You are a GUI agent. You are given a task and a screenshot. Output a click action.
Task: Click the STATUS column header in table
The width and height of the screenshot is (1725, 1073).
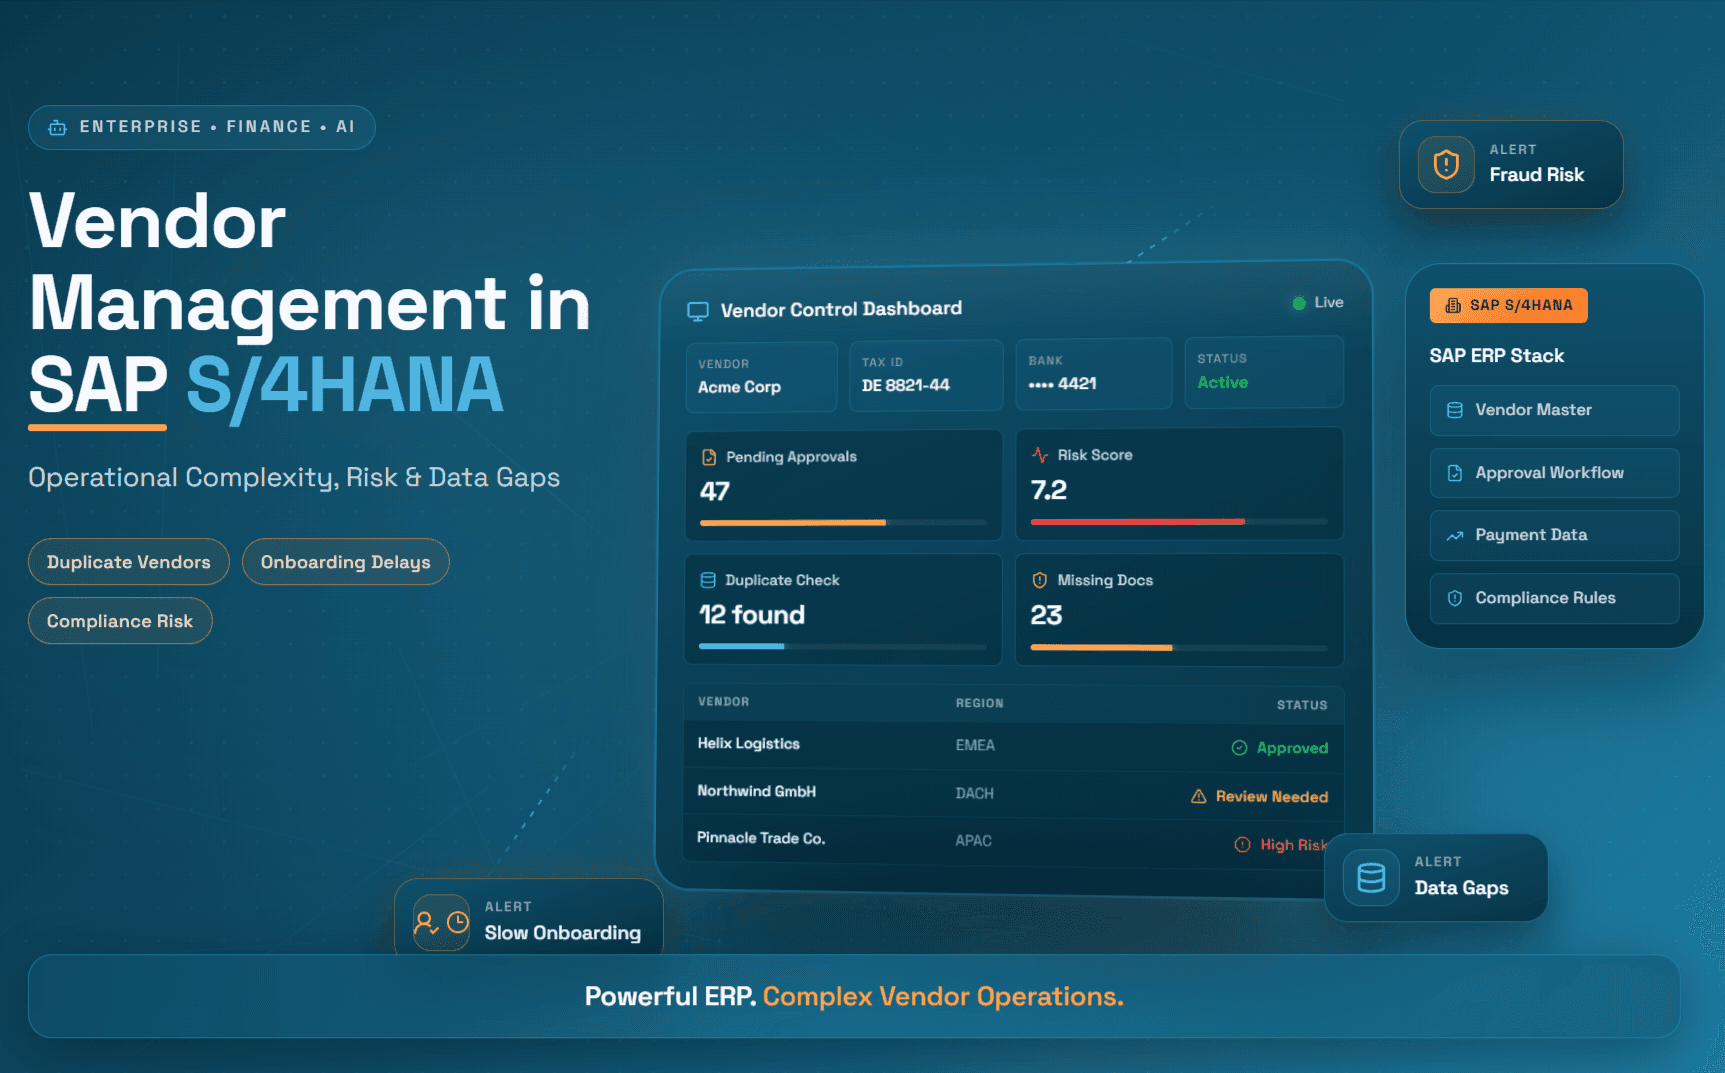tap(1302, 705)
